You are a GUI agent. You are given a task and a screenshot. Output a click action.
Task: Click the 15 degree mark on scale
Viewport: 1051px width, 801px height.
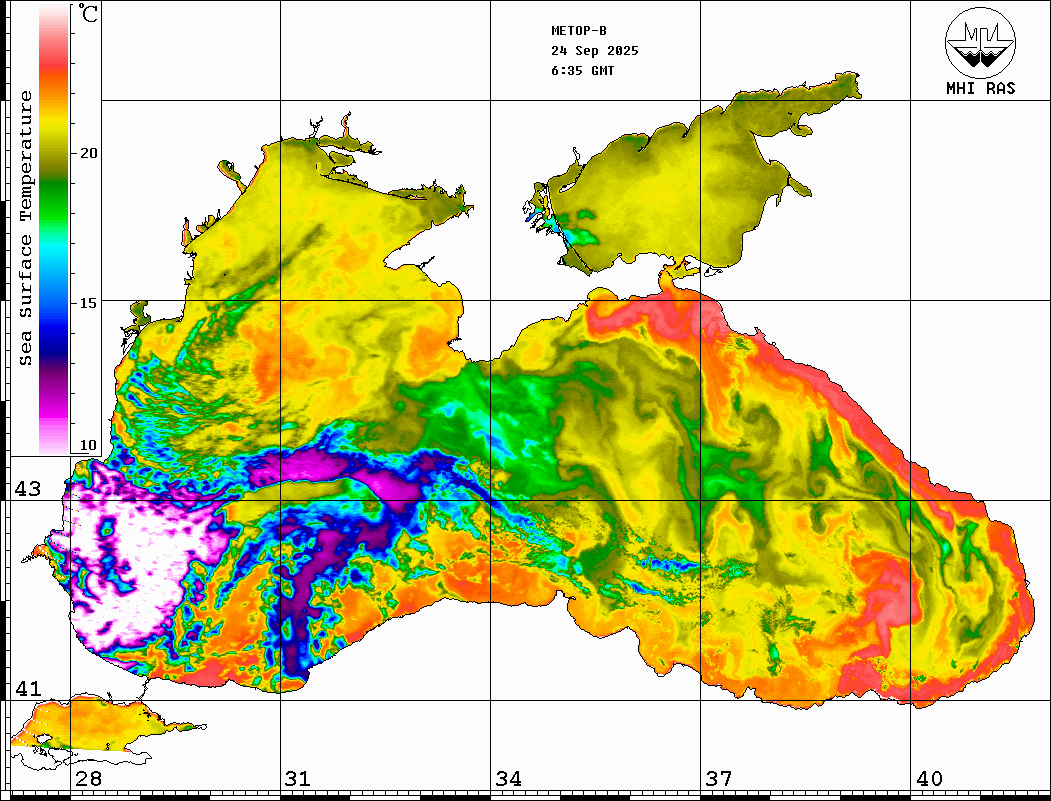(89, 302)
